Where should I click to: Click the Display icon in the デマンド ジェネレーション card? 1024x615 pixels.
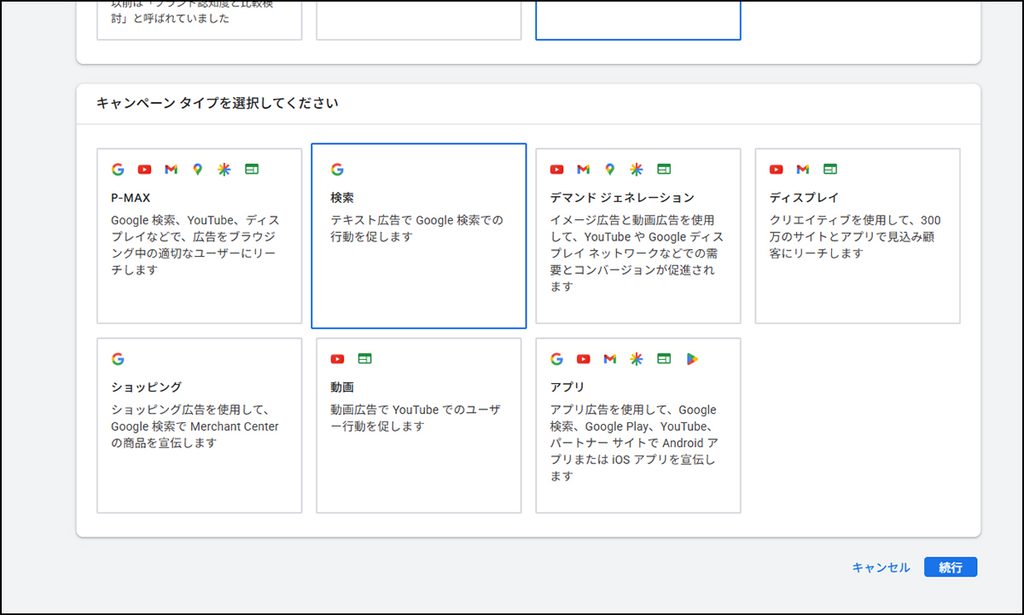pyautogui.click(x=664, y=169)
